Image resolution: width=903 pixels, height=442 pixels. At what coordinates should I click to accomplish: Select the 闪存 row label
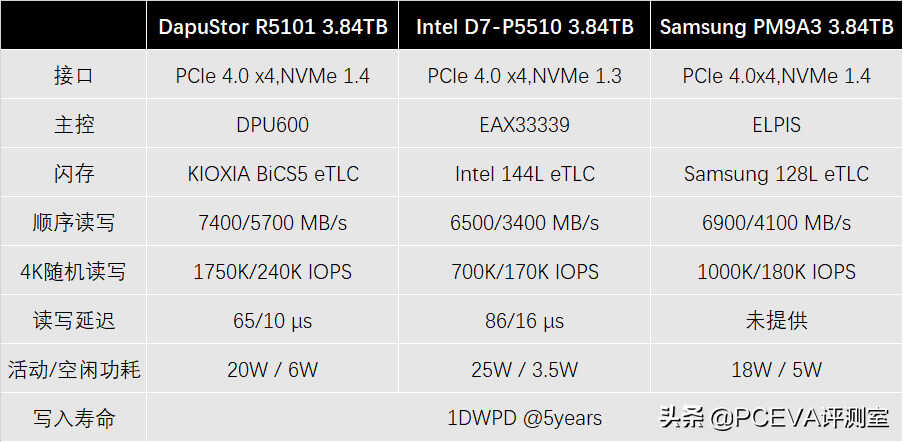[x=73, y=173]
